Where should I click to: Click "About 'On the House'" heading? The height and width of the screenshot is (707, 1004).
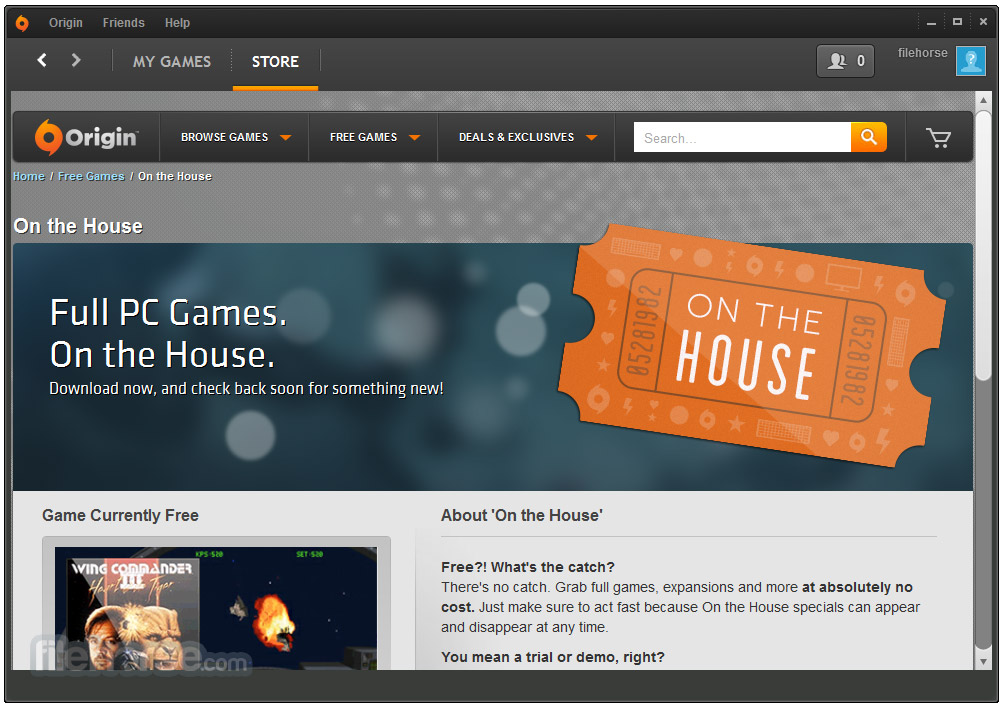[x=522, y=516]
